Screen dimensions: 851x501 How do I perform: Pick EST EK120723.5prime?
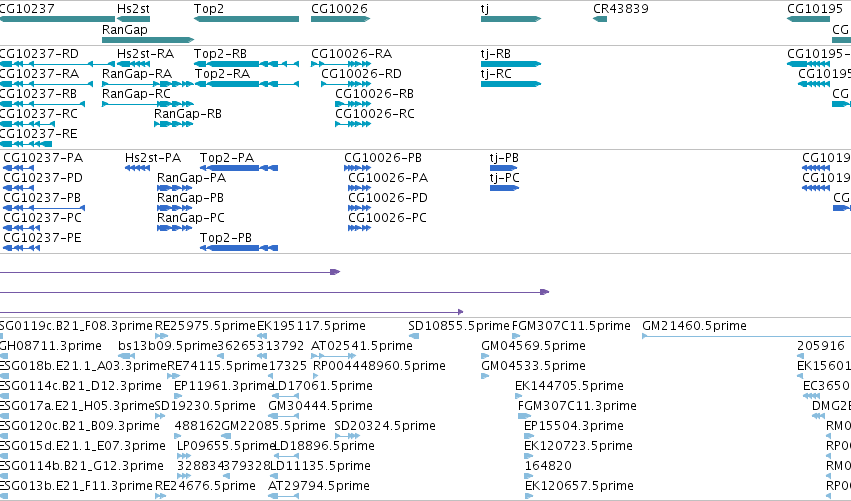point(578,446)
